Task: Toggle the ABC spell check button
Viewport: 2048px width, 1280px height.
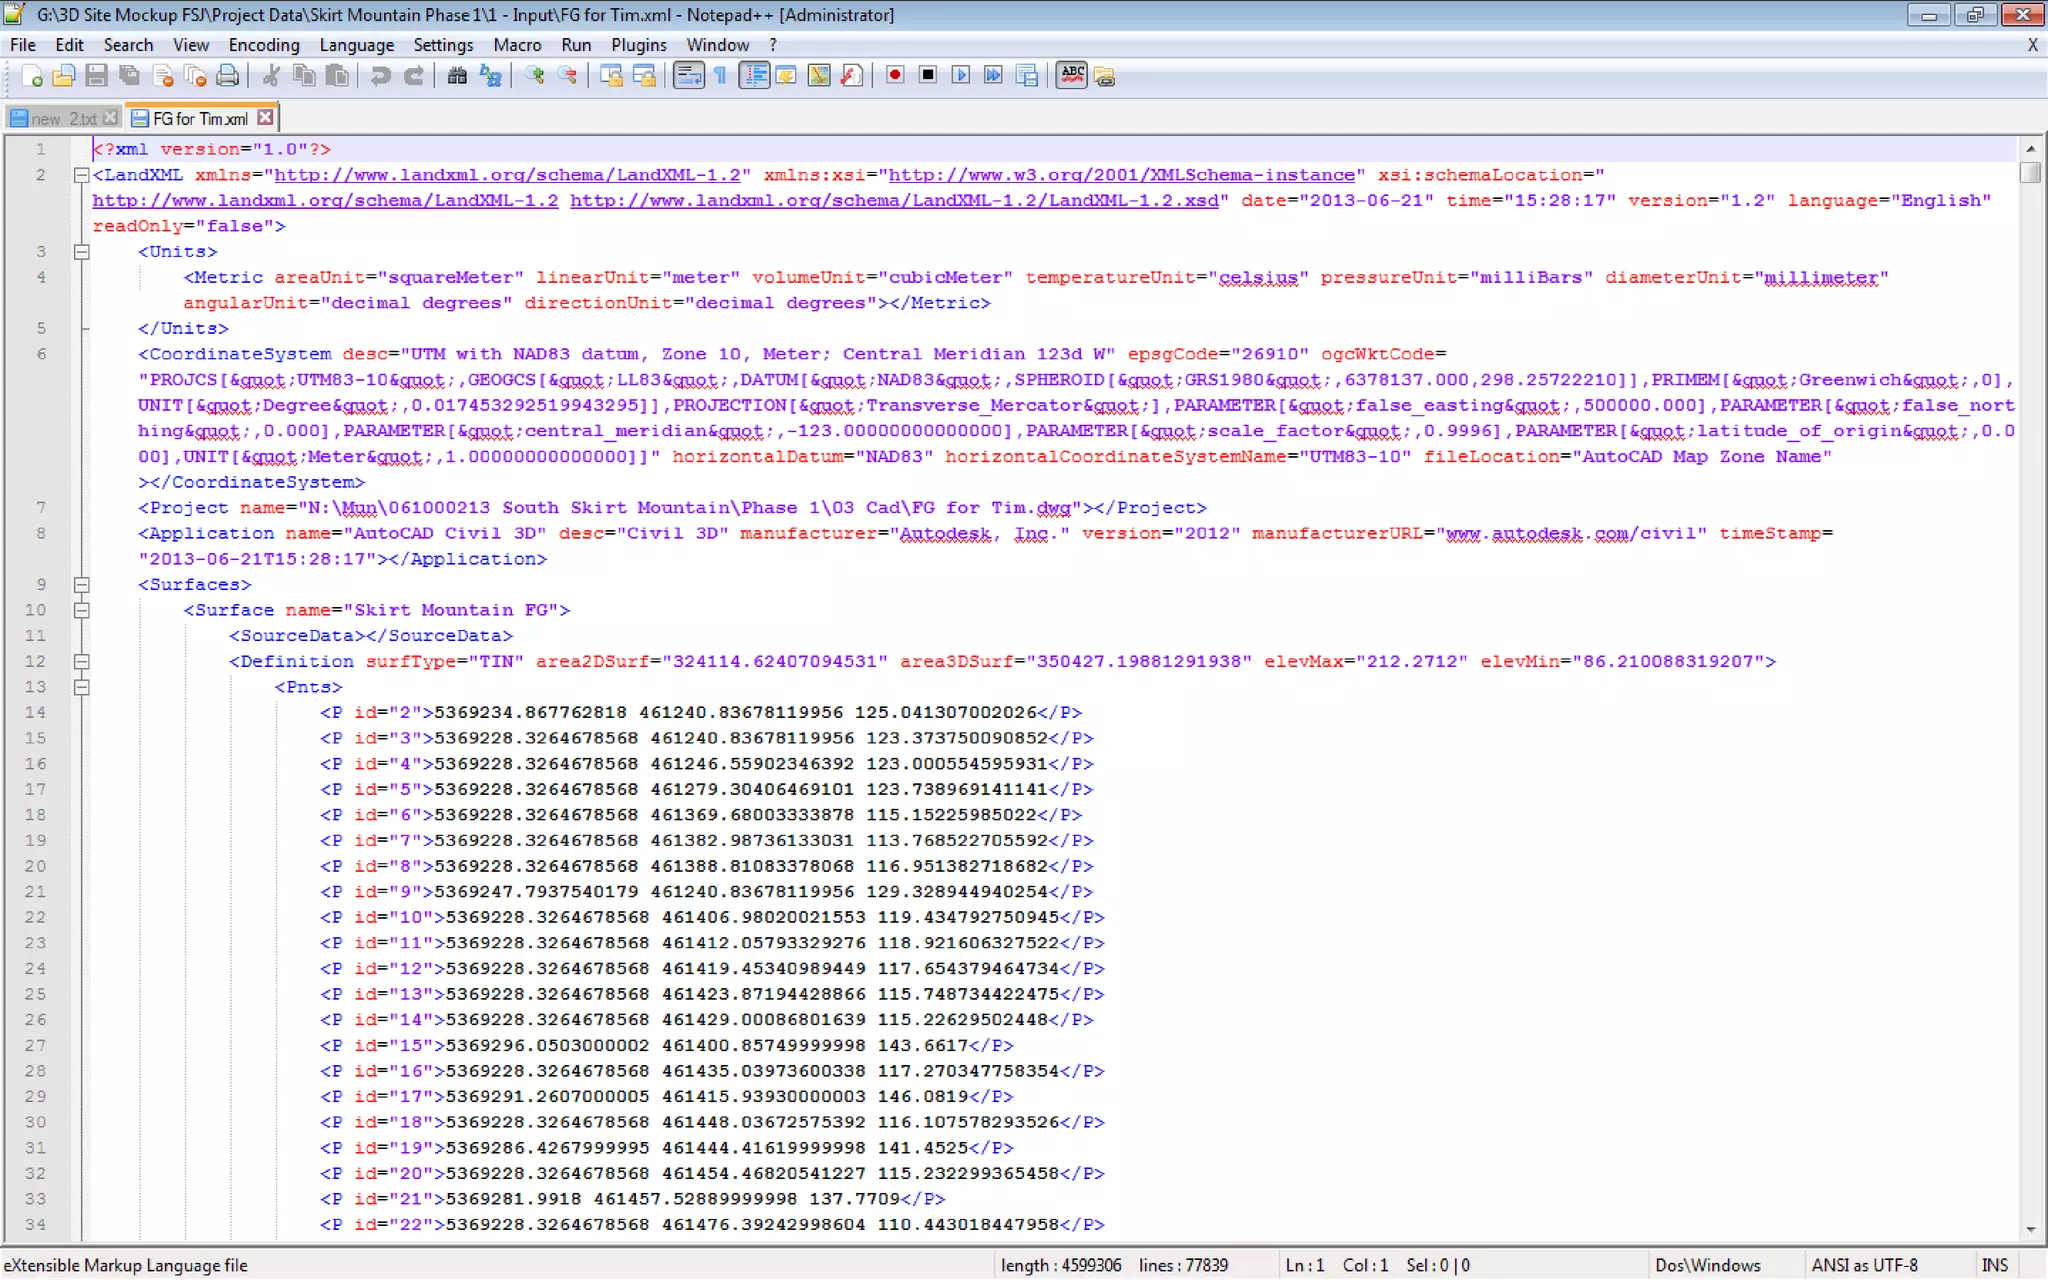Action: click(x=1071, y=76)
